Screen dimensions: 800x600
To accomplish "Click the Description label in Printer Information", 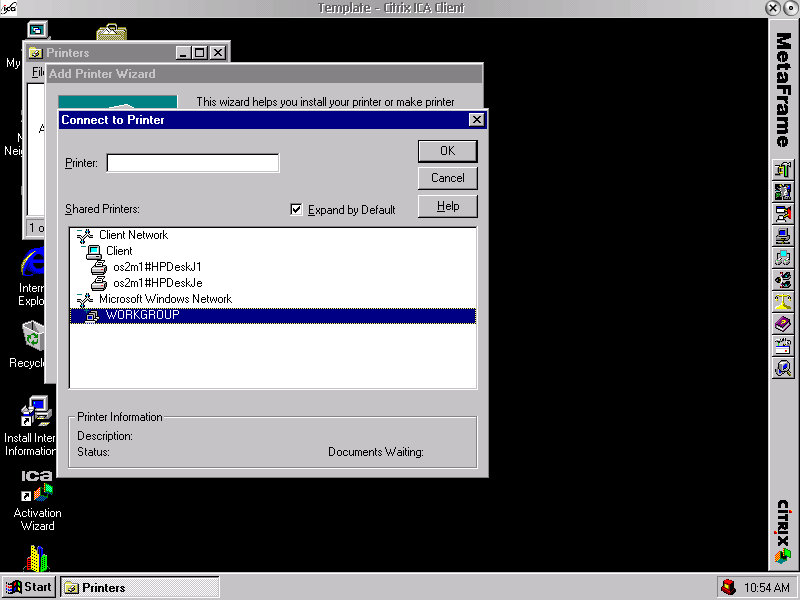I will 105,436.
